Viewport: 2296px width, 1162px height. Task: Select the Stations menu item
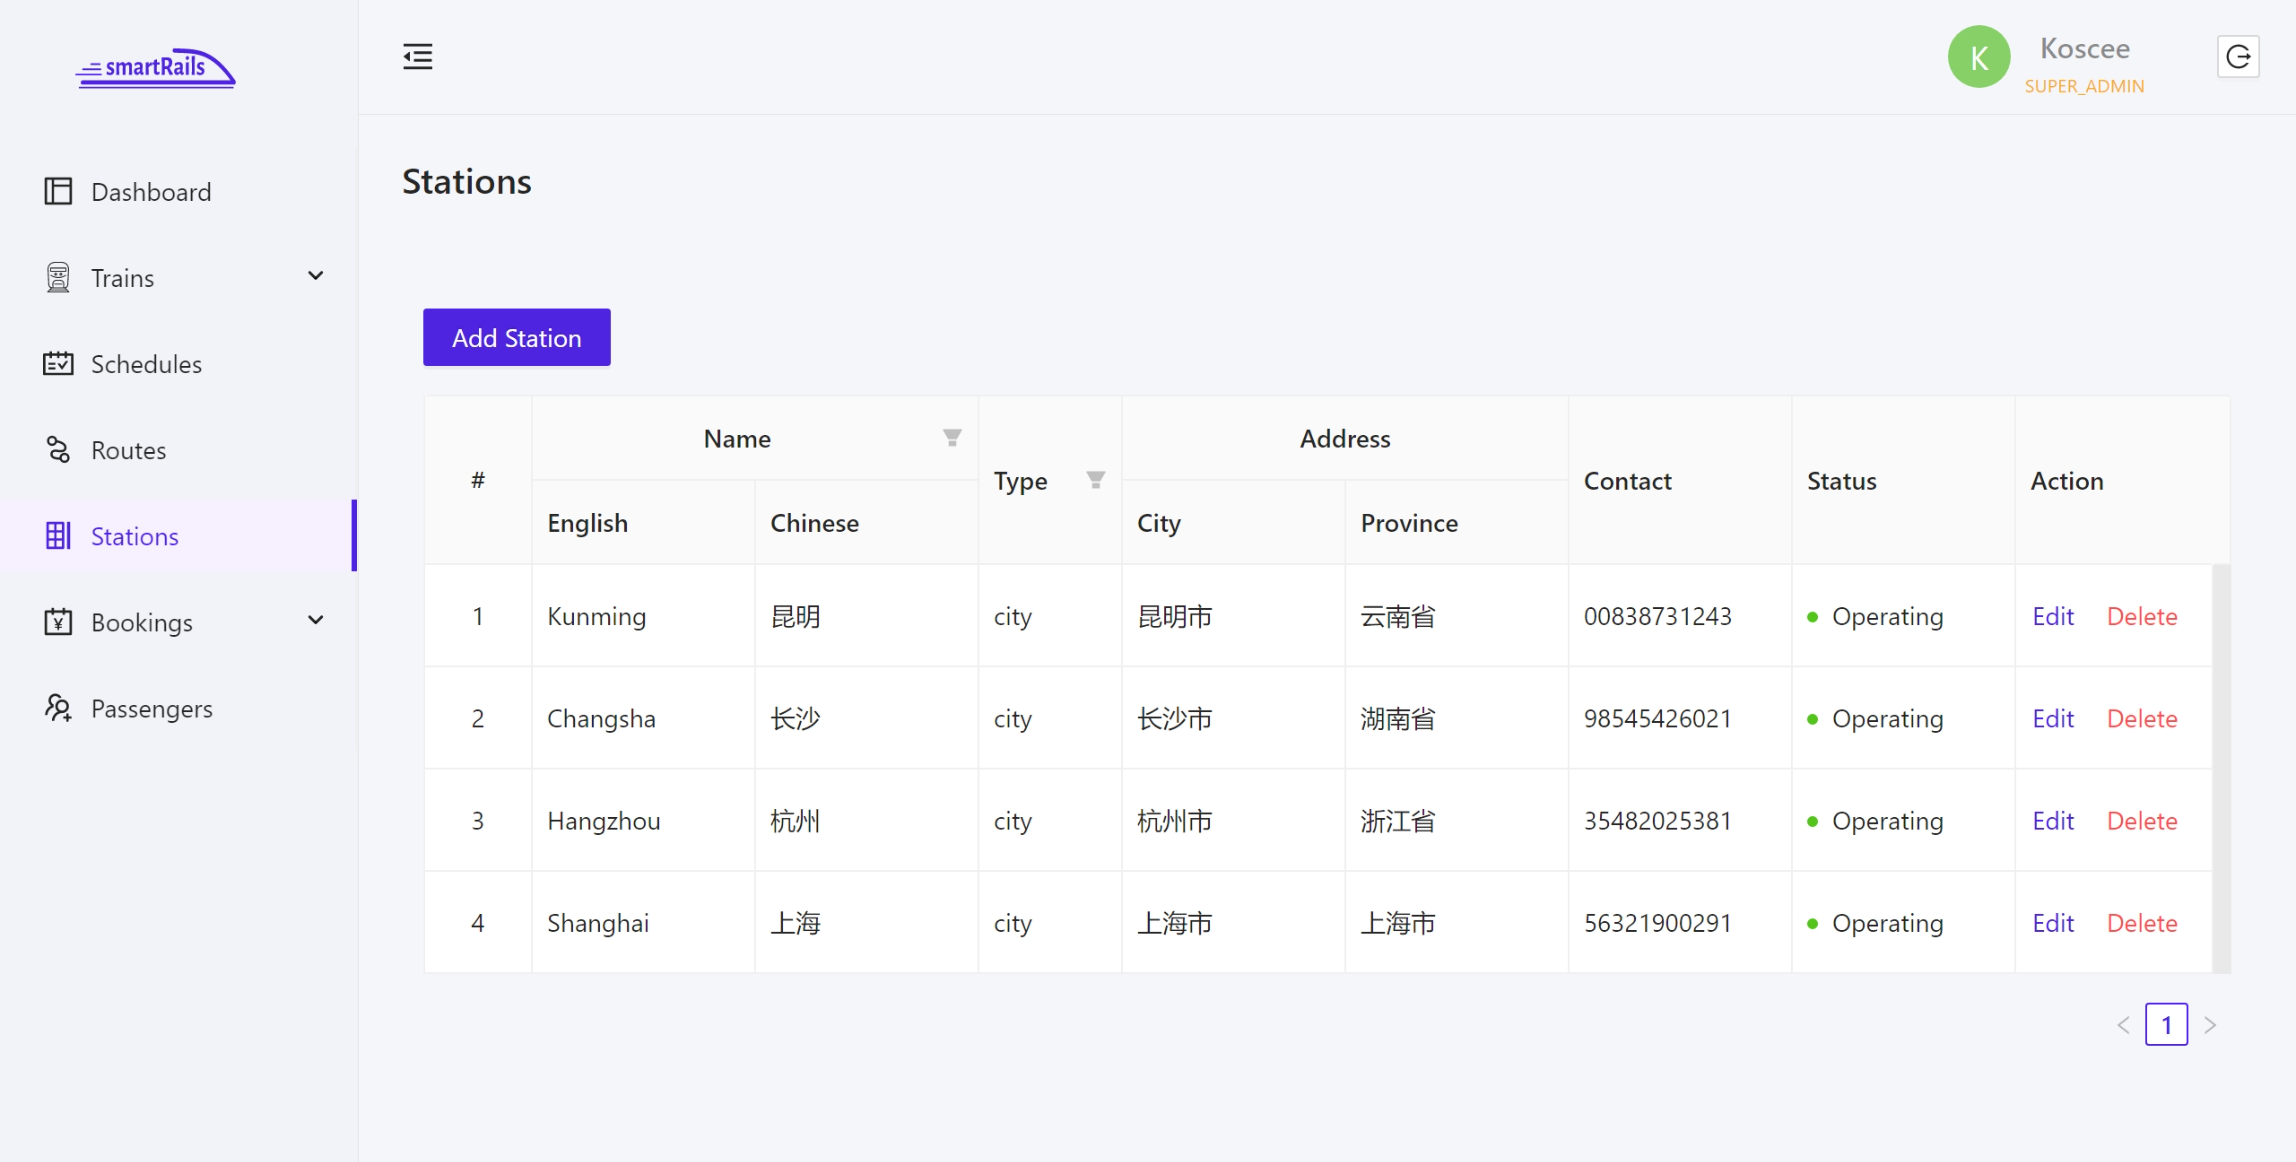click(x=134, y=536)
